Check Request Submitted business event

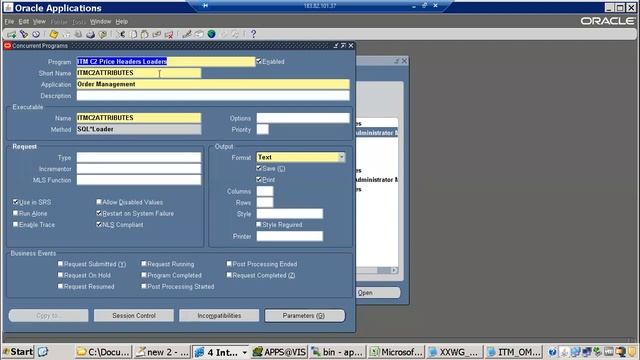pyautogui.click(x=60, y=264)
